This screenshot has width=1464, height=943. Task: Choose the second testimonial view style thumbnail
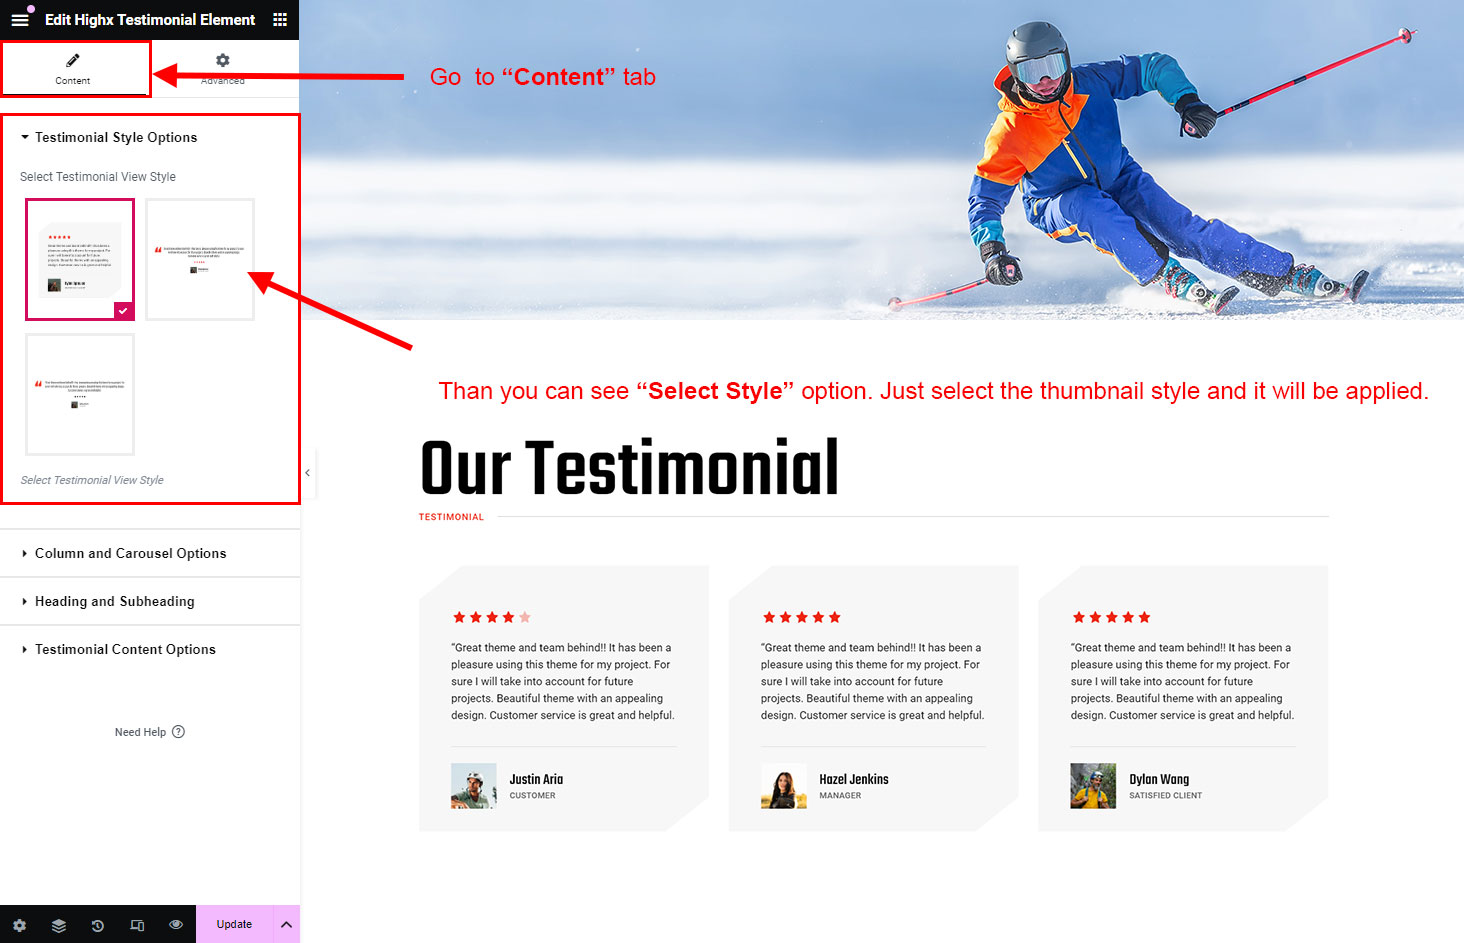coord(200,259)
